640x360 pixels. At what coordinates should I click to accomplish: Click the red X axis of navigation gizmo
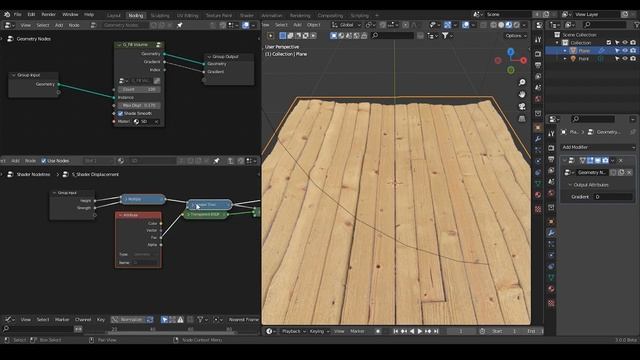click(523, 60)
